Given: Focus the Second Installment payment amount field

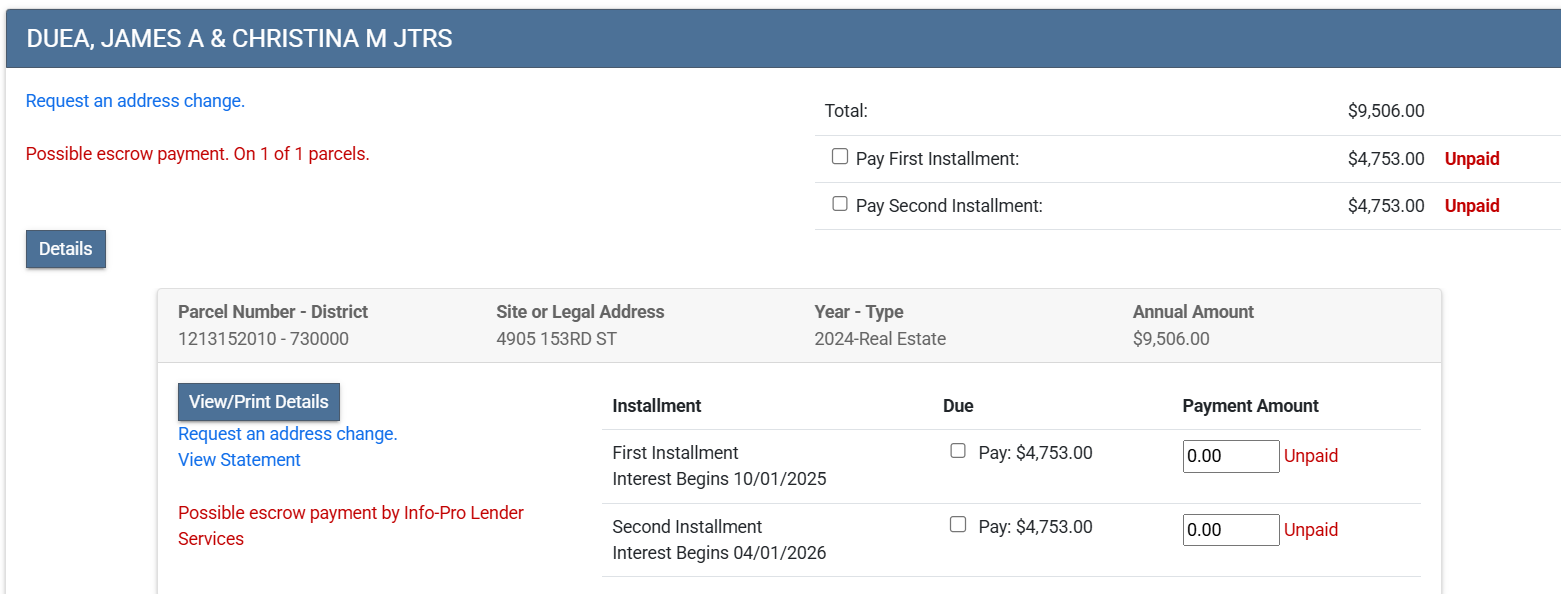Looking at the screenshot, I should 1230,530.
